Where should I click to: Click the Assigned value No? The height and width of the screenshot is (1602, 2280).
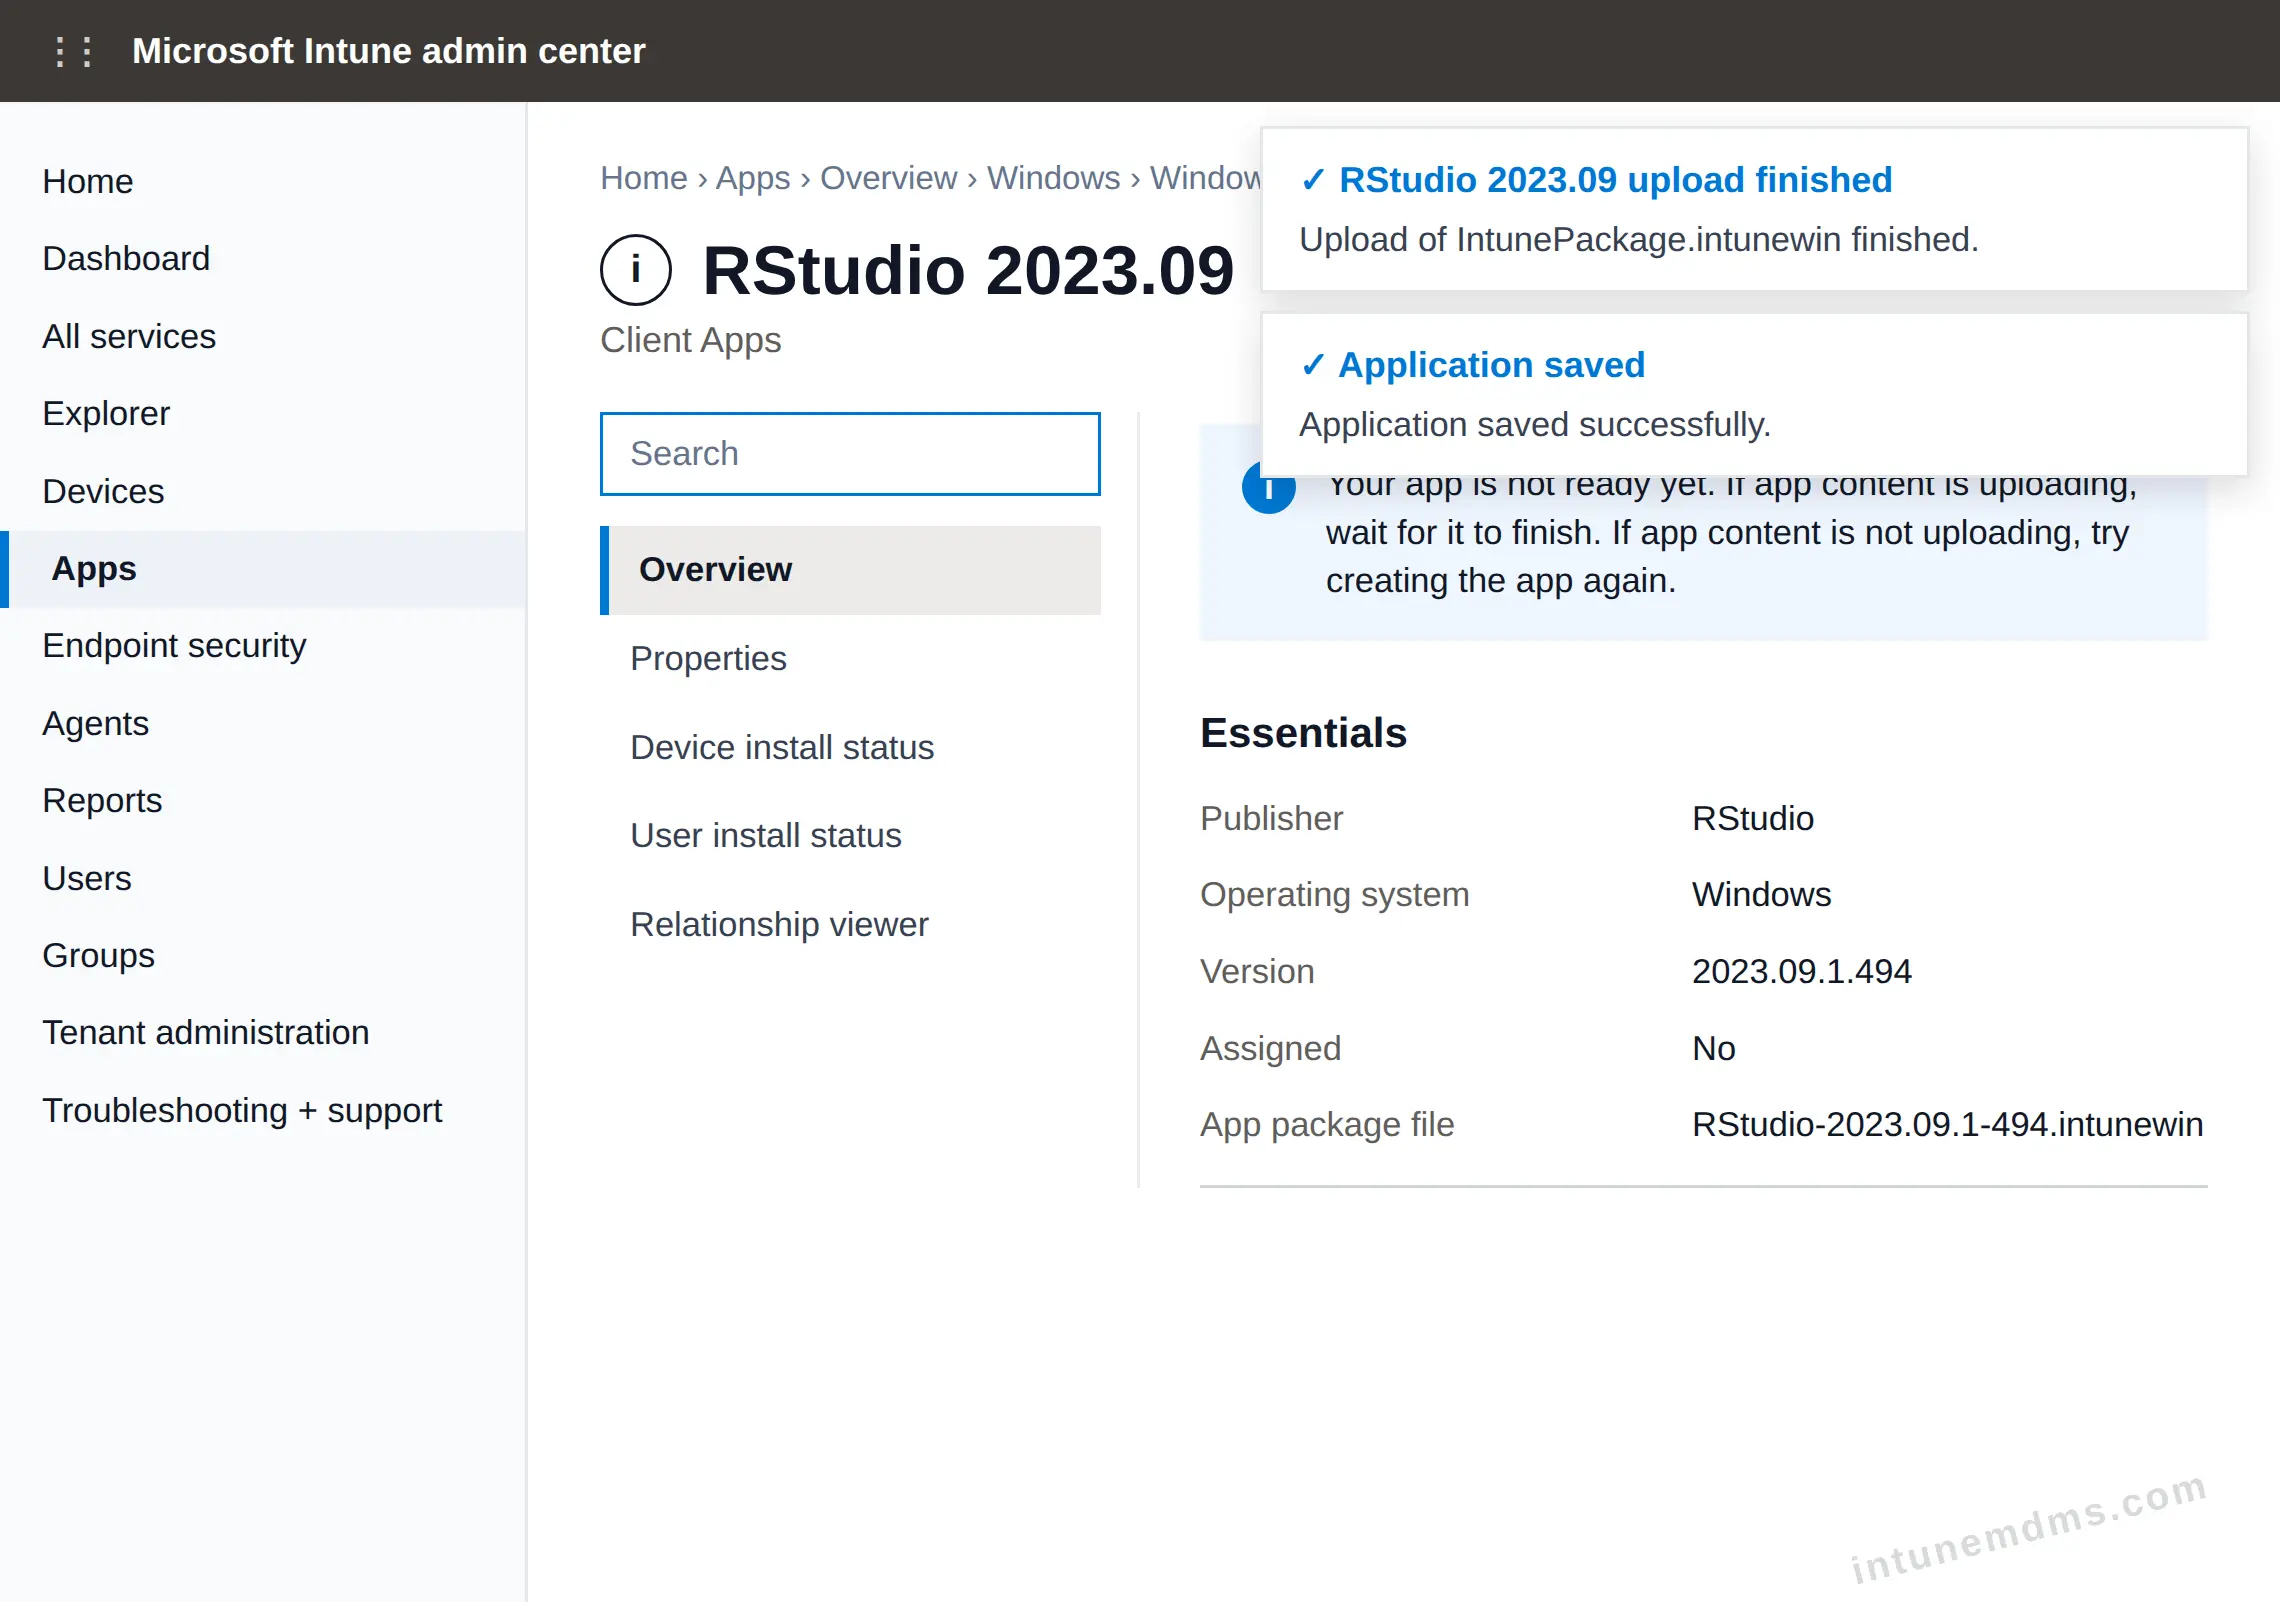[1714, 1049]
